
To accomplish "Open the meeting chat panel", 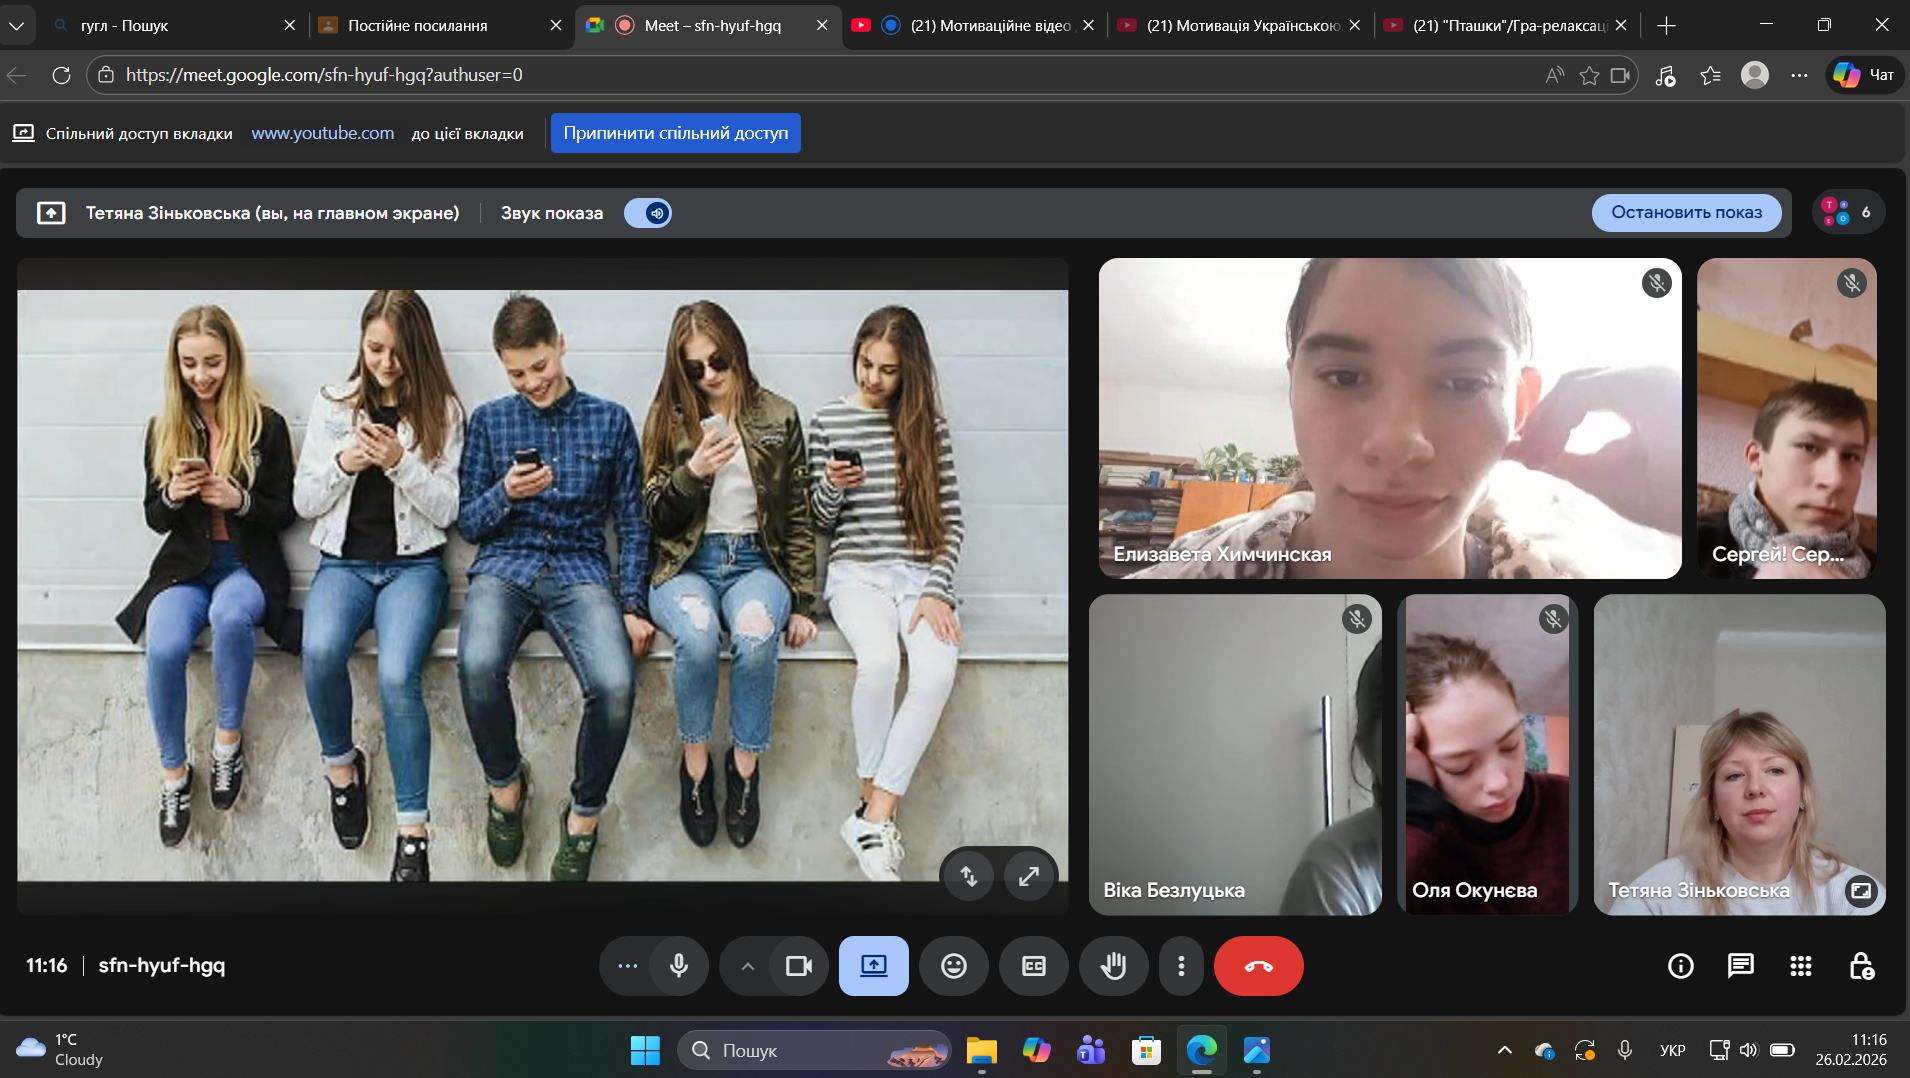I will (1740, 966).
